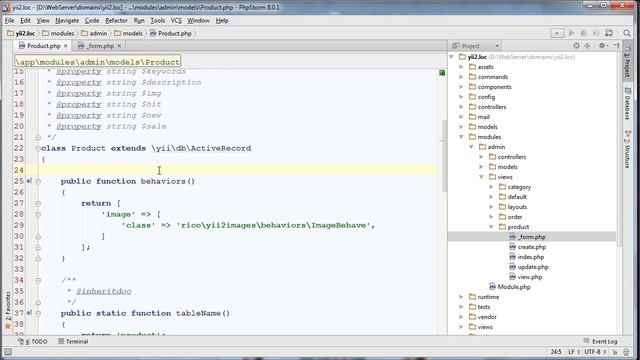640x360 pixels.
Task: Open the Favorites side tool window tab
Action: click(x=7, y=310)
